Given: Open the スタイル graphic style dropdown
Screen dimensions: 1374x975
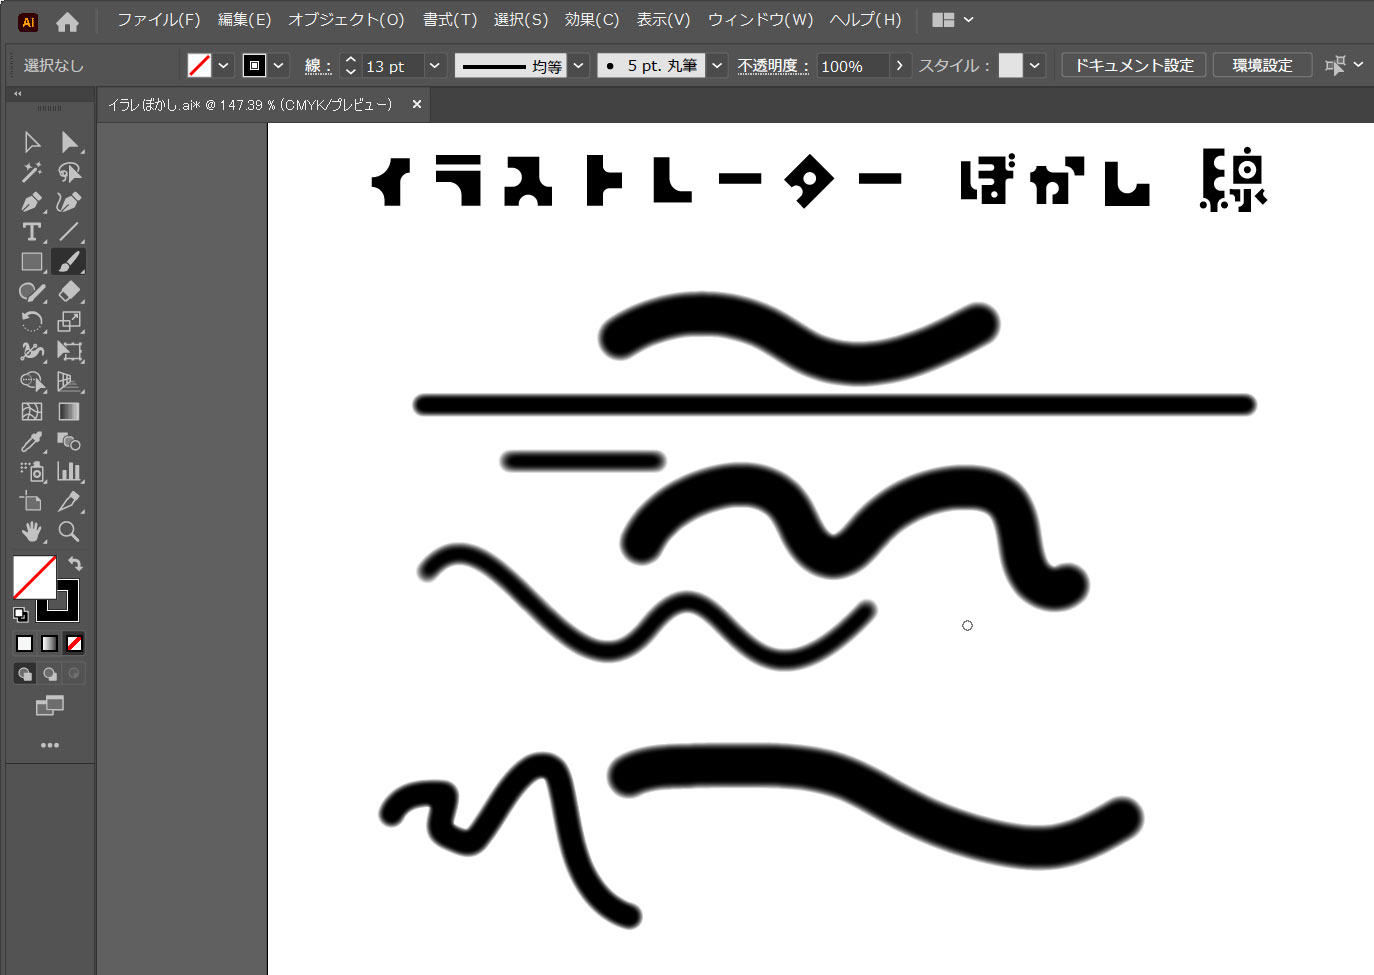Looking at the screenshot, I should [x=1035, y=66].
